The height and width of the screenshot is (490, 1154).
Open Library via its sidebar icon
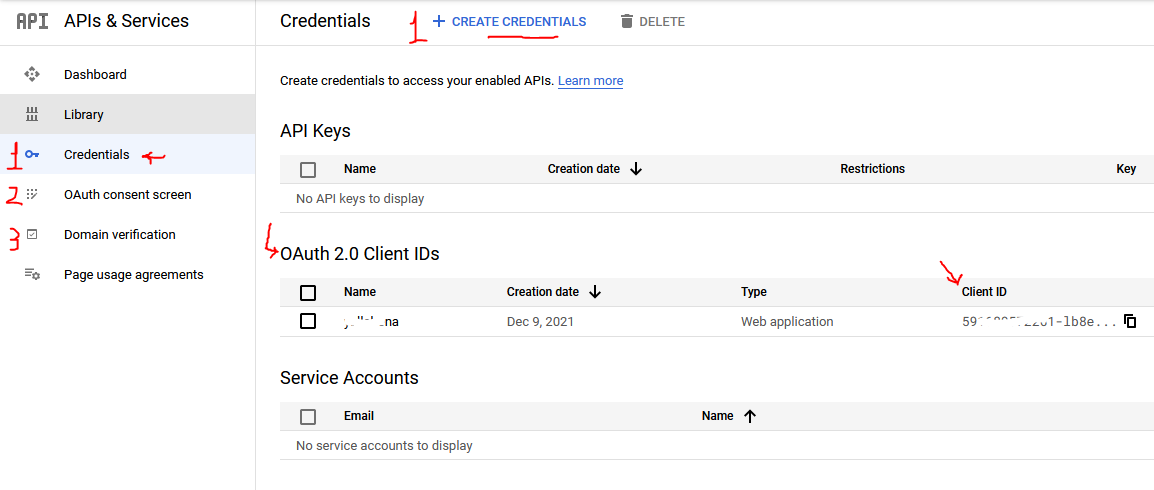tap(32, 114)
